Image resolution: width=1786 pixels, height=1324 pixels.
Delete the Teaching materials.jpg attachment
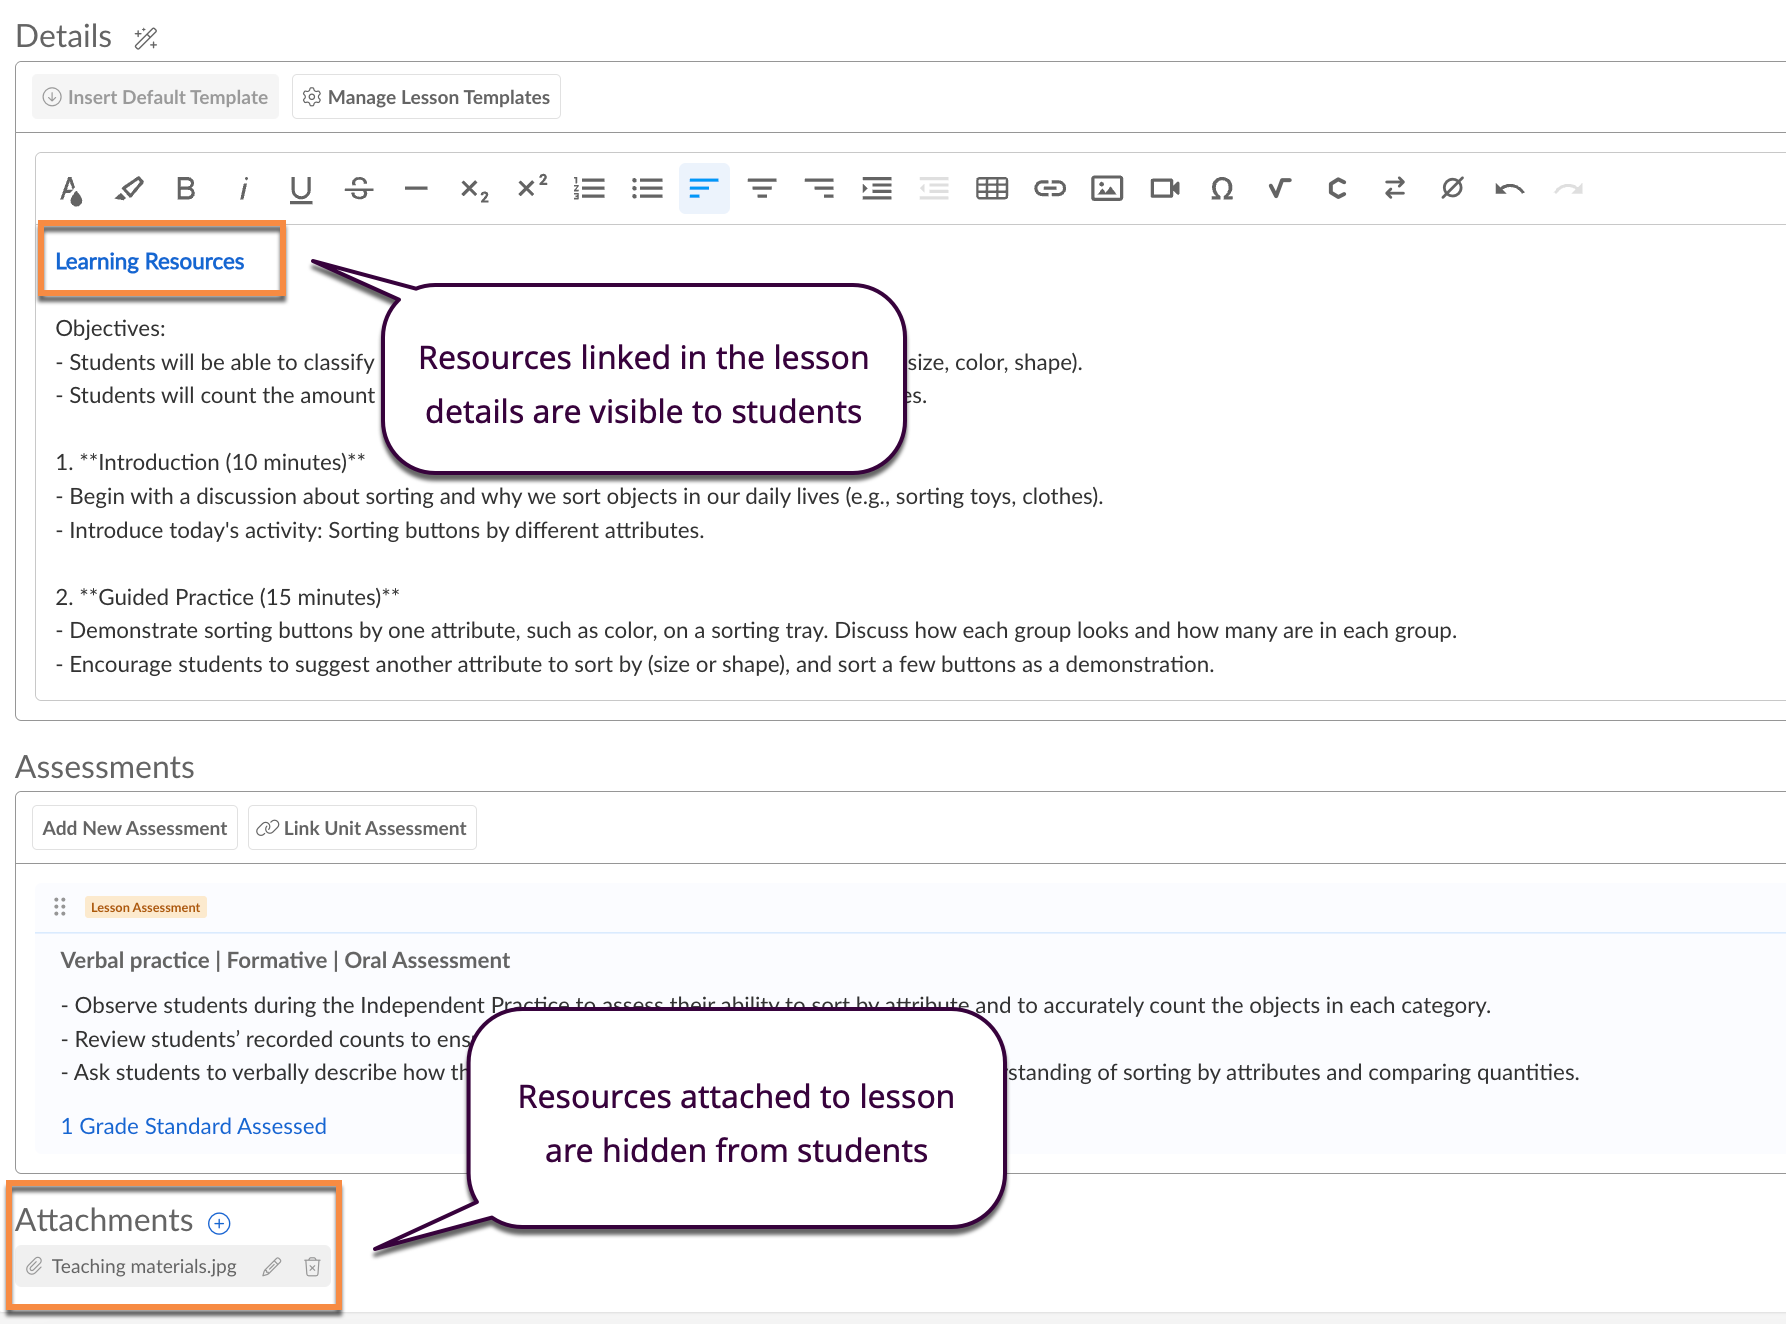312,1267
